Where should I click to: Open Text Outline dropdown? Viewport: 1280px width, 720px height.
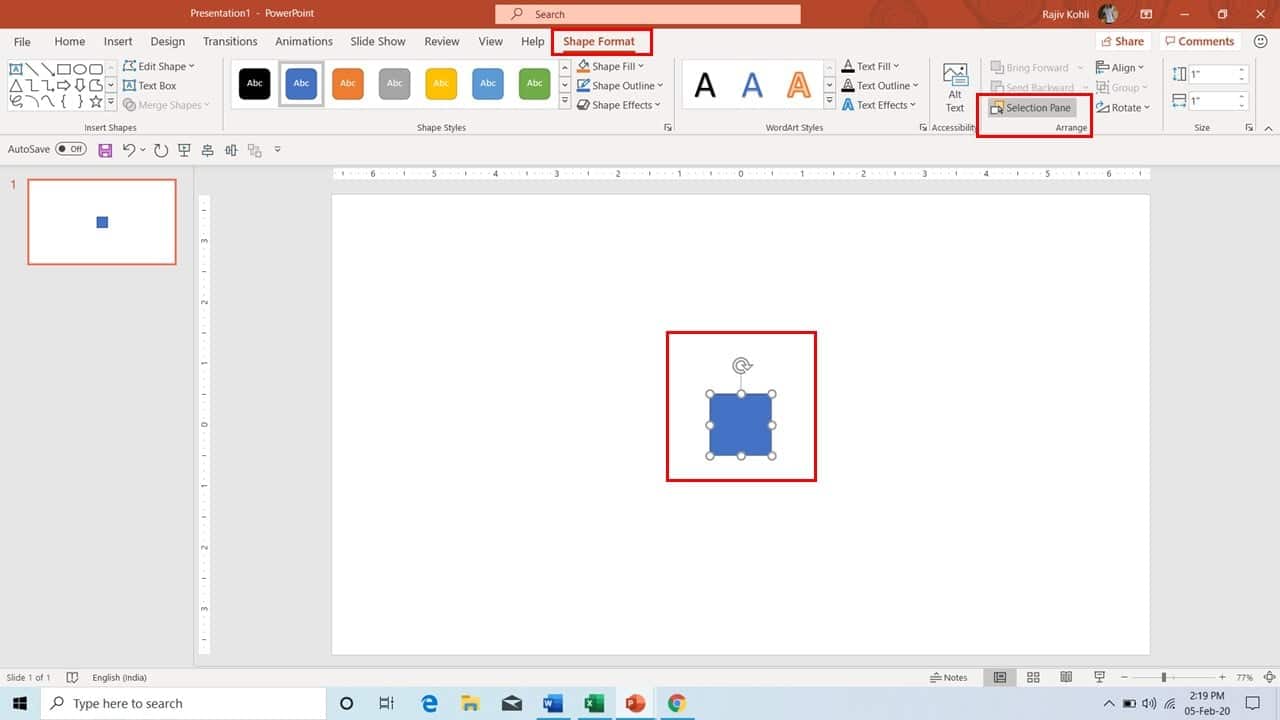click(880, 86)
